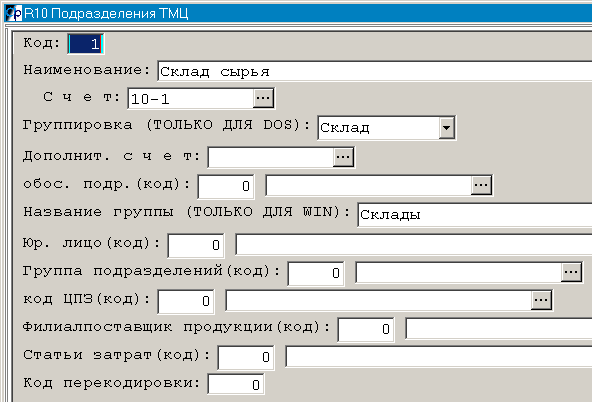This screenshot has width=592, height=402.
Task: Click the 'Группировка (ТОЛЬКО ДЛЯ DOS):' label
Action: 166,125
